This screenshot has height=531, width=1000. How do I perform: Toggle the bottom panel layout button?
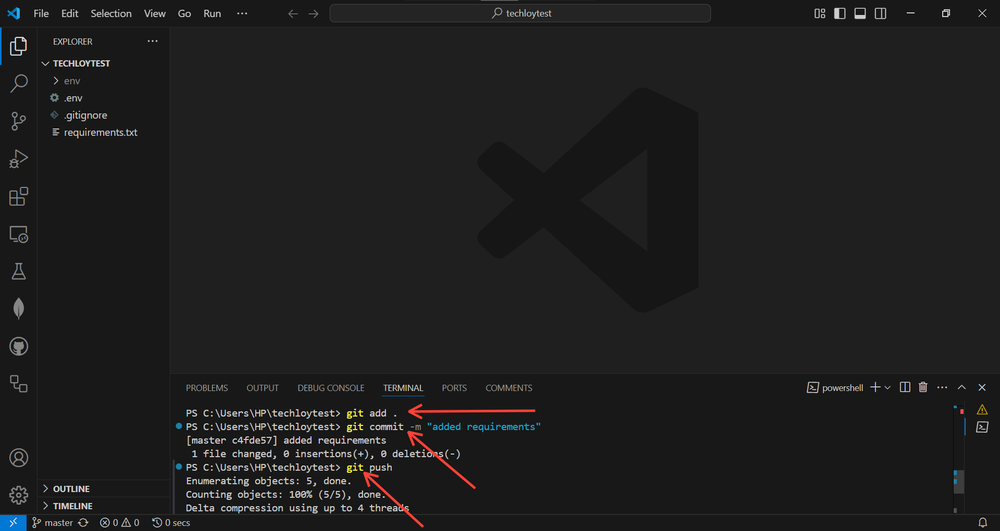[859, 14]
